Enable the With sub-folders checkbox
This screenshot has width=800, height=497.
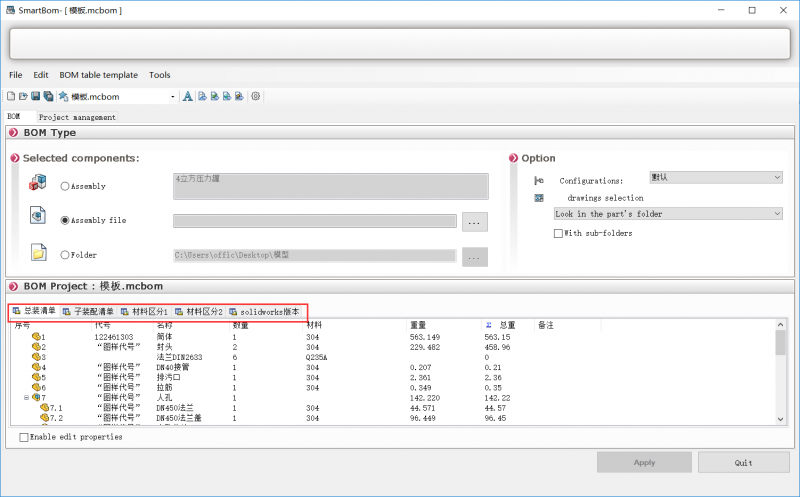tap(558, 233)
